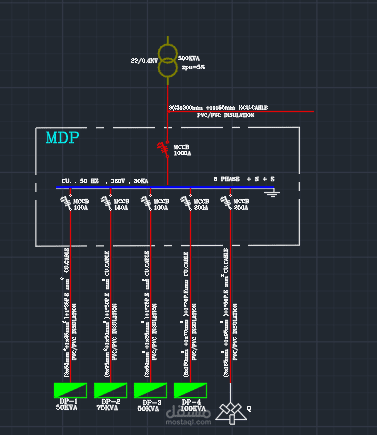Pick the DP-3 label text
This screenshot has width=377, height=435.
click(152, 403)
